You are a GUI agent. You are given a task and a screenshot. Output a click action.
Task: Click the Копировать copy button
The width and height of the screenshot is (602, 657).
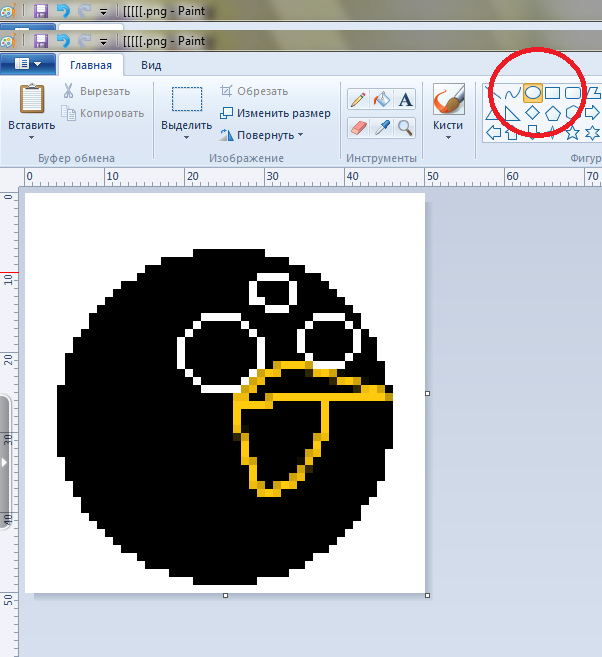coord(103,113)
